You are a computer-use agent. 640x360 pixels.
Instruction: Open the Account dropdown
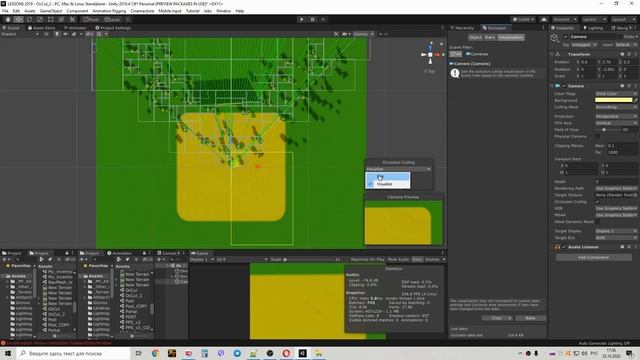564,19
